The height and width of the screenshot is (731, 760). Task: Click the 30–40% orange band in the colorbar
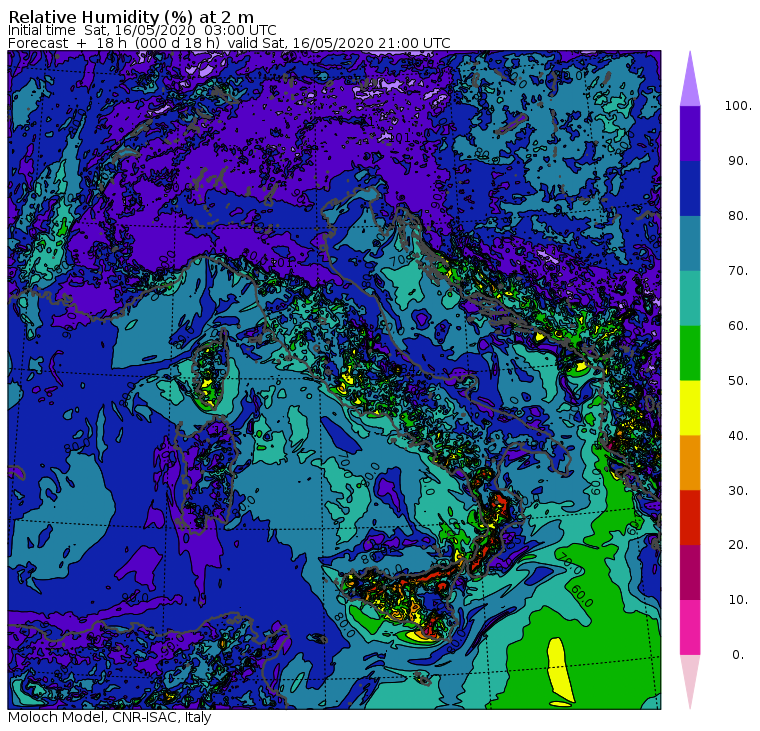pos(690,463)
